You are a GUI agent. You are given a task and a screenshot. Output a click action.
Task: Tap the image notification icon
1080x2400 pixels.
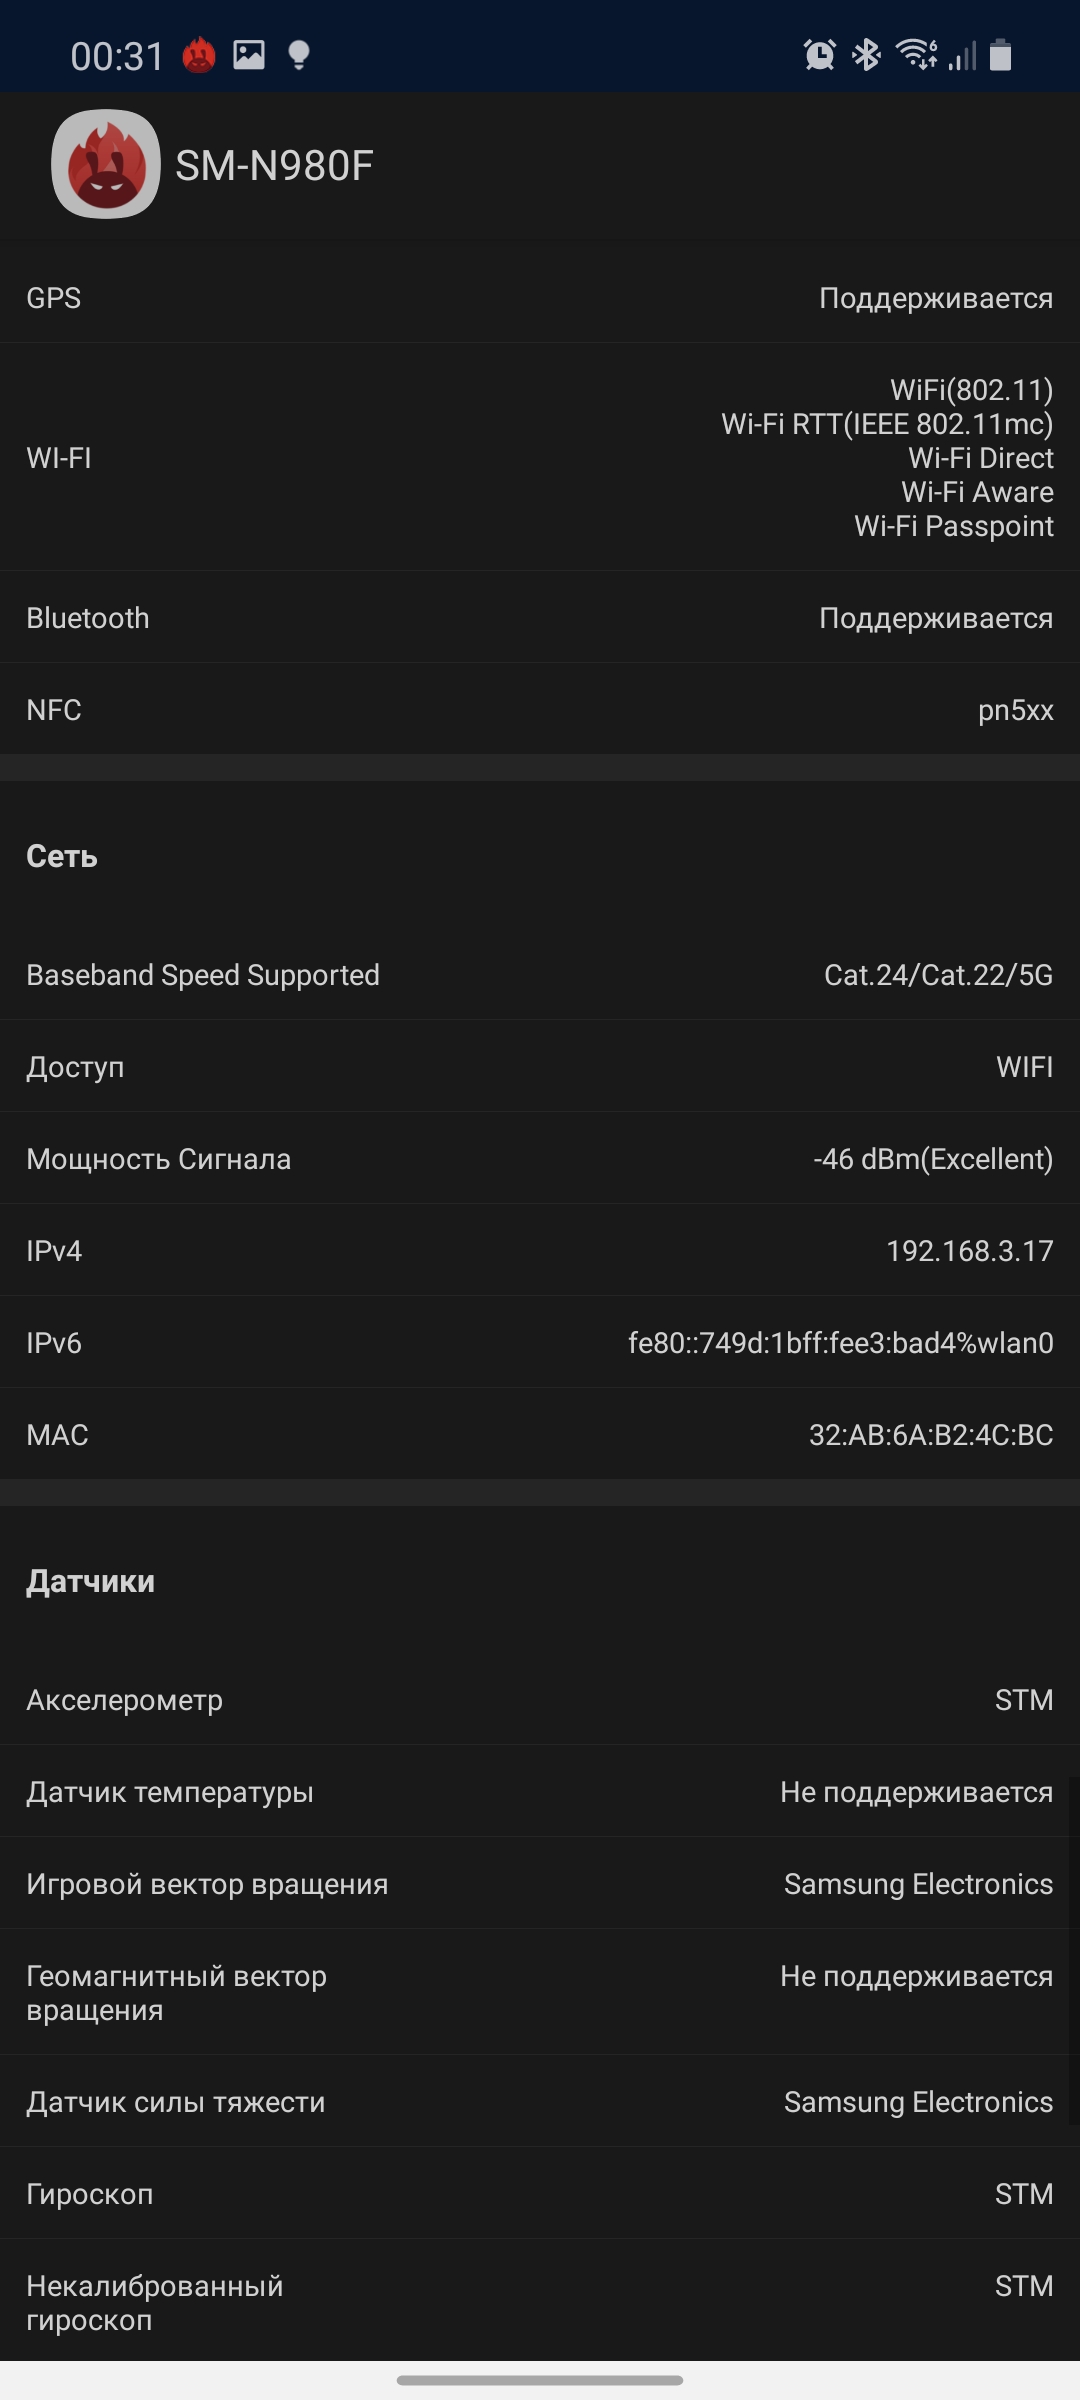point(249,54)
